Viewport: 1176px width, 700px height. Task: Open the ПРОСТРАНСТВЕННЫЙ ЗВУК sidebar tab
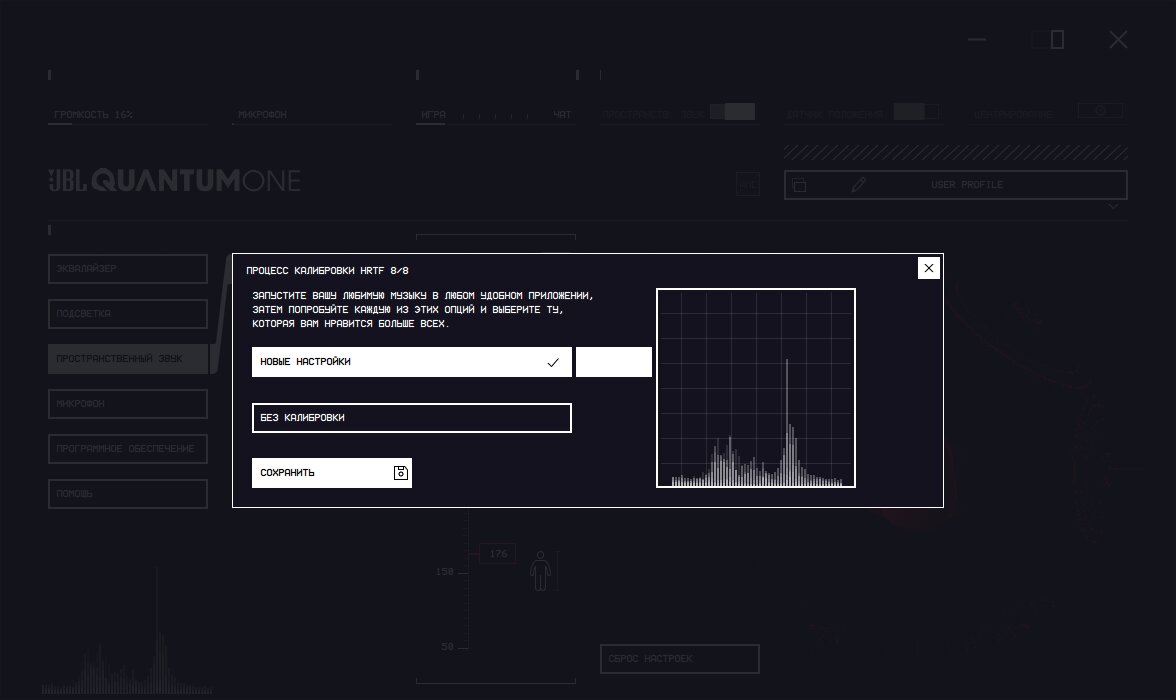click(x=128, y=359)
